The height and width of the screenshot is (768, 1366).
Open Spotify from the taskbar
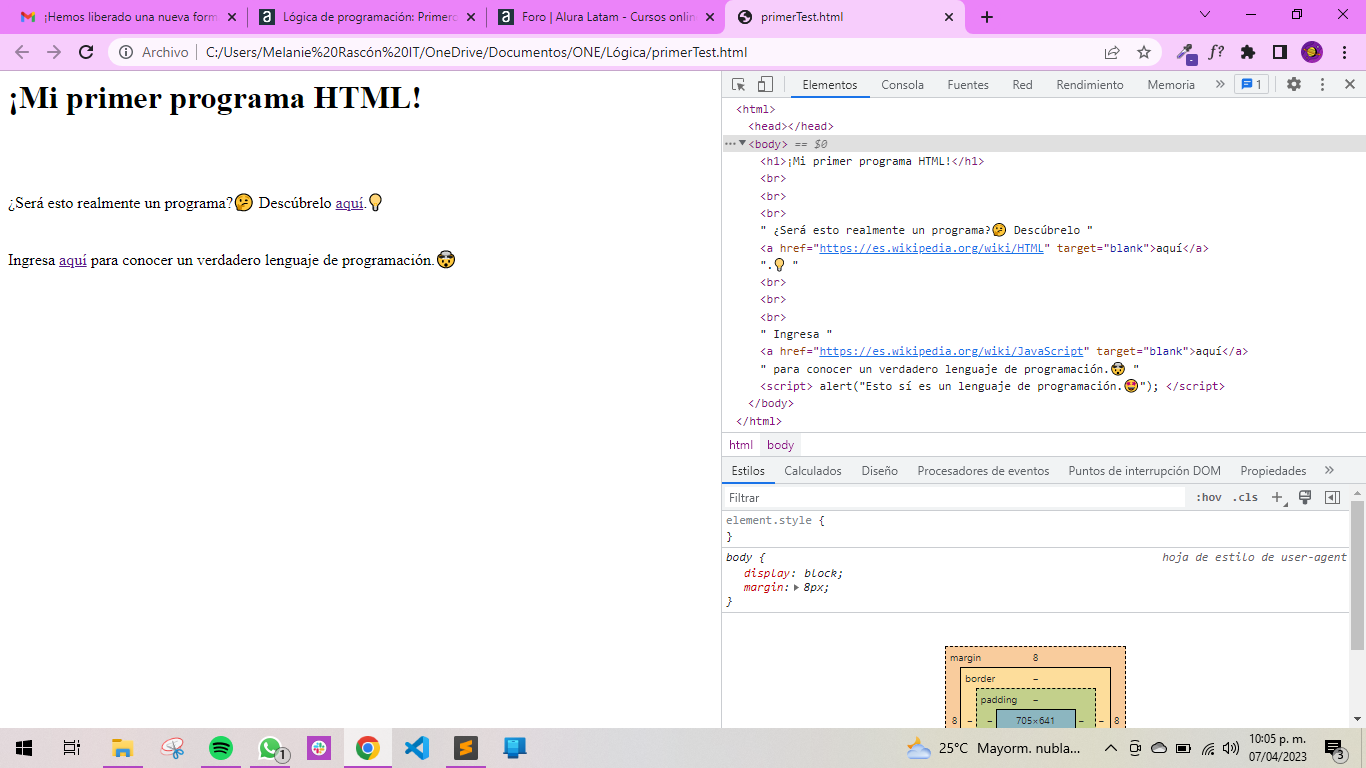tap(221, 748)
